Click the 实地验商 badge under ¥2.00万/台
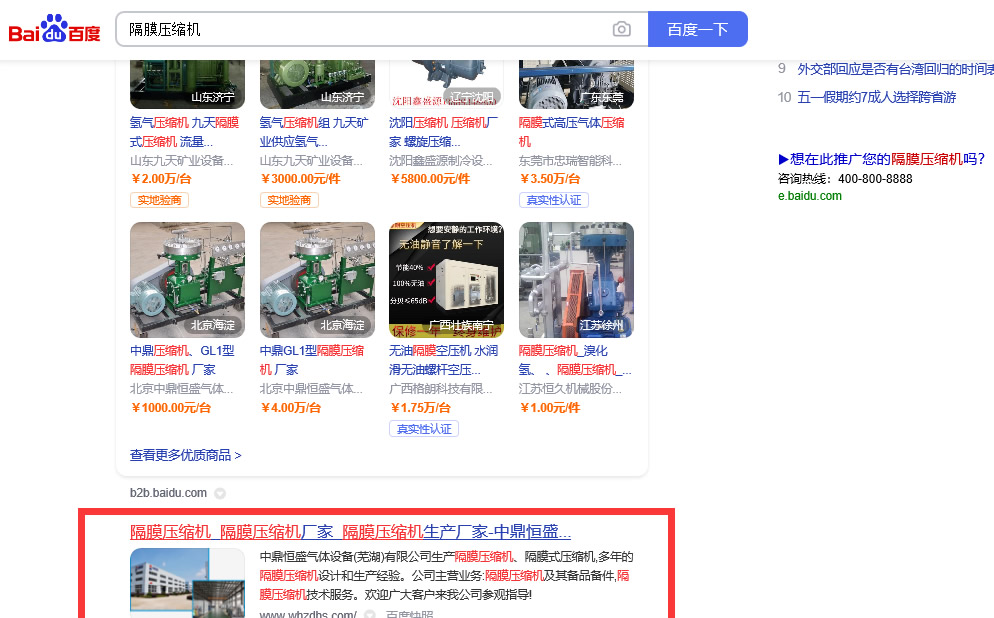This screenshot has width=994, height=618. (159, 200)
